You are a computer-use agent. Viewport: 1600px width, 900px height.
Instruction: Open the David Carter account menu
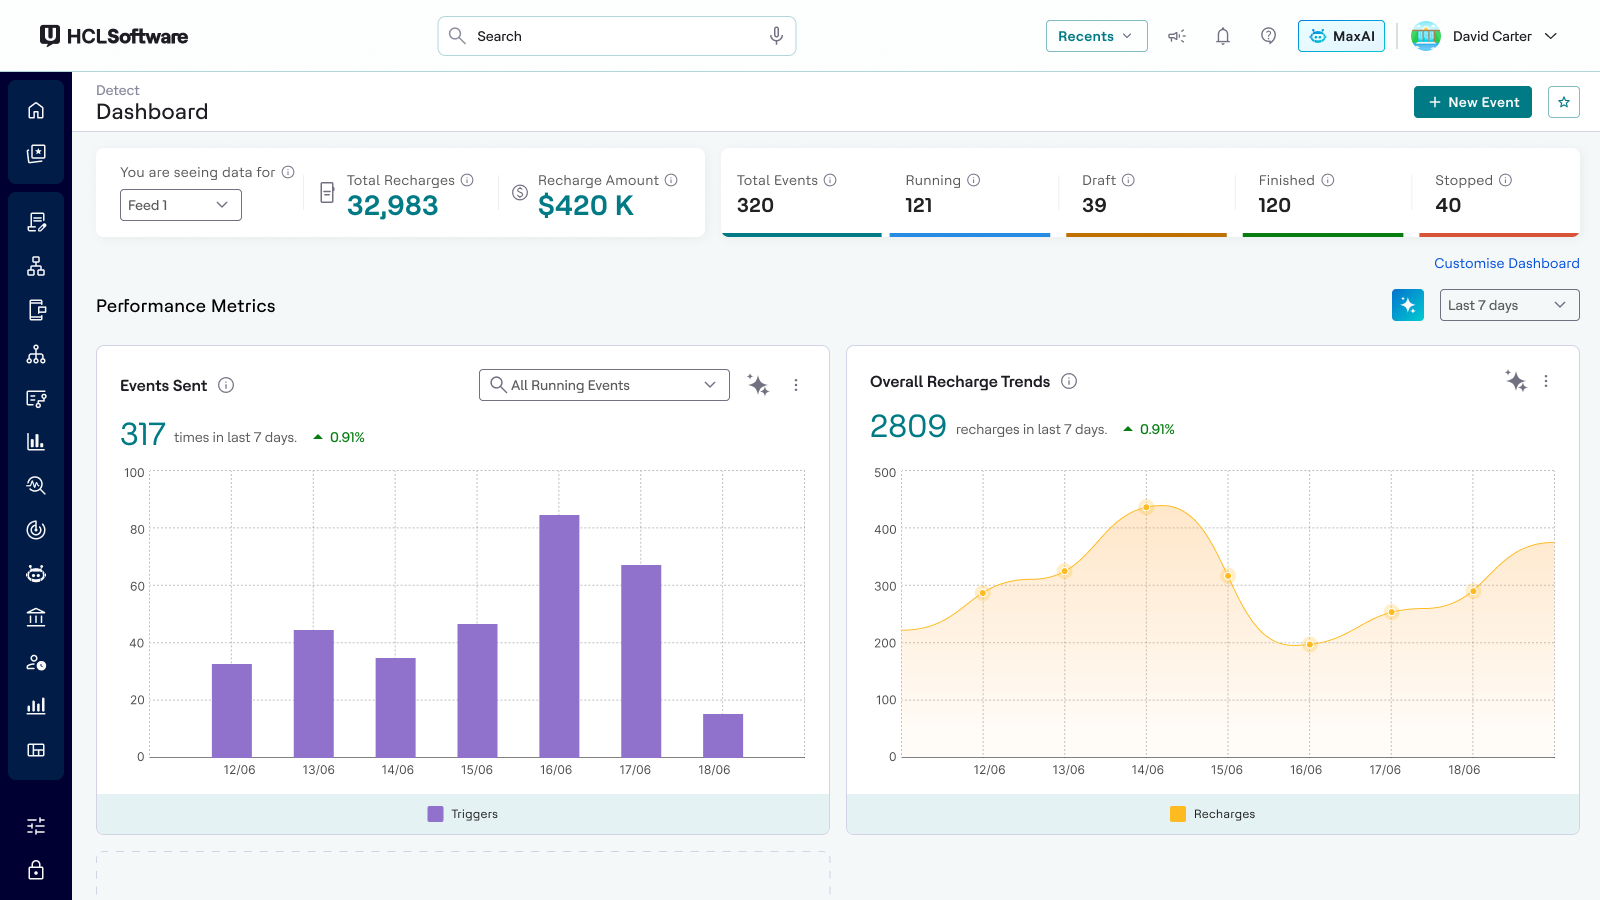coord(1485,36)
